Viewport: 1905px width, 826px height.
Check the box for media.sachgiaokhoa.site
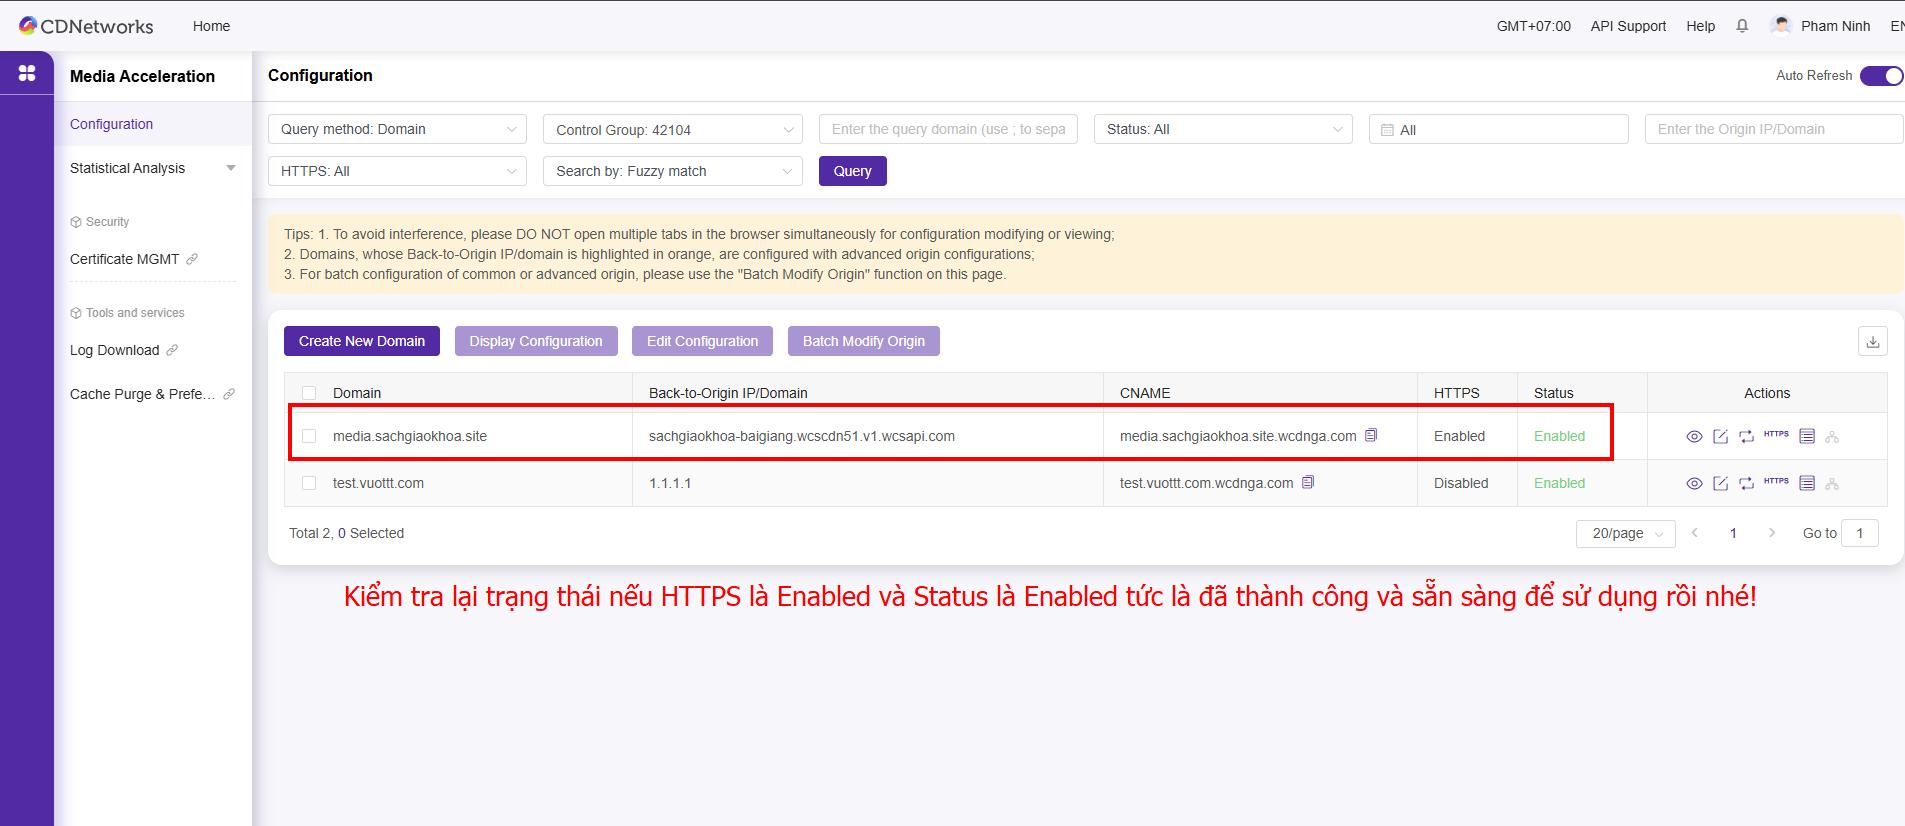[309, 436]
